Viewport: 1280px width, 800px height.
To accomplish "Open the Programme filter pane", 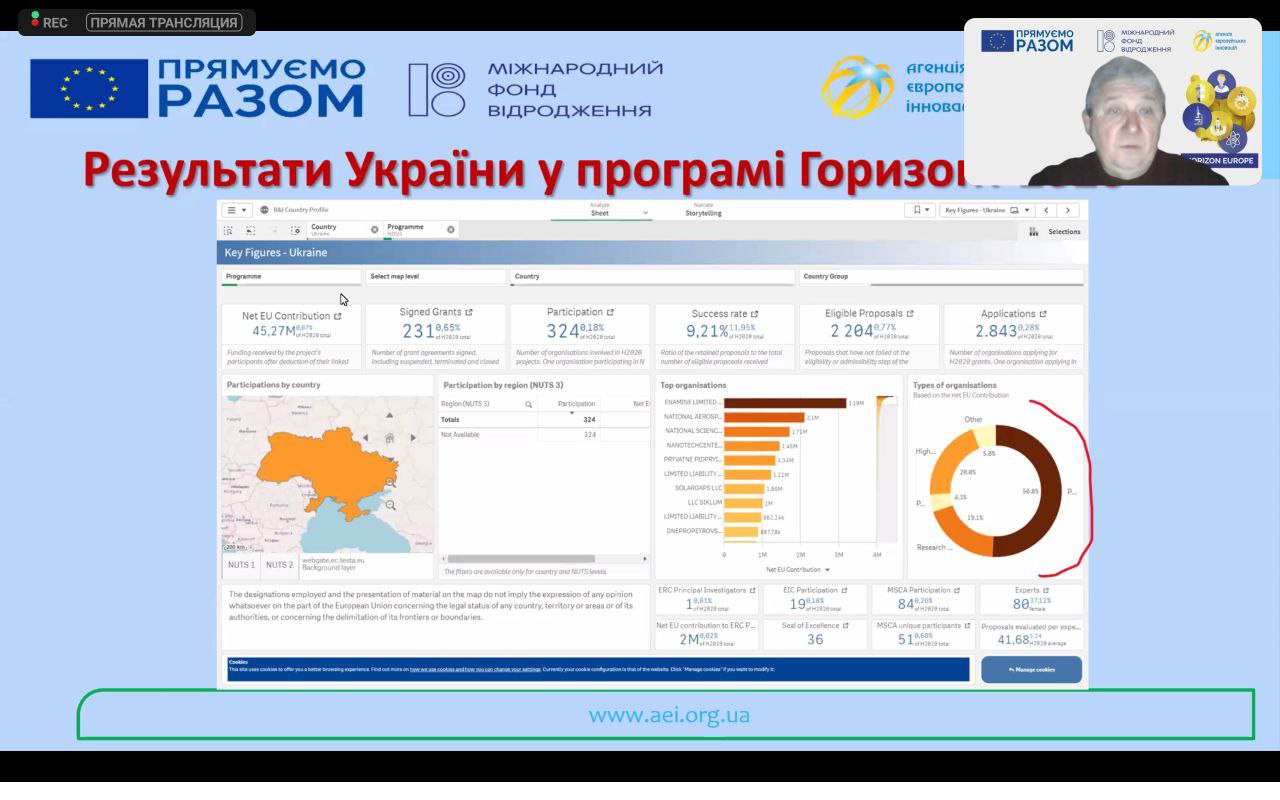I will point(291,277).
